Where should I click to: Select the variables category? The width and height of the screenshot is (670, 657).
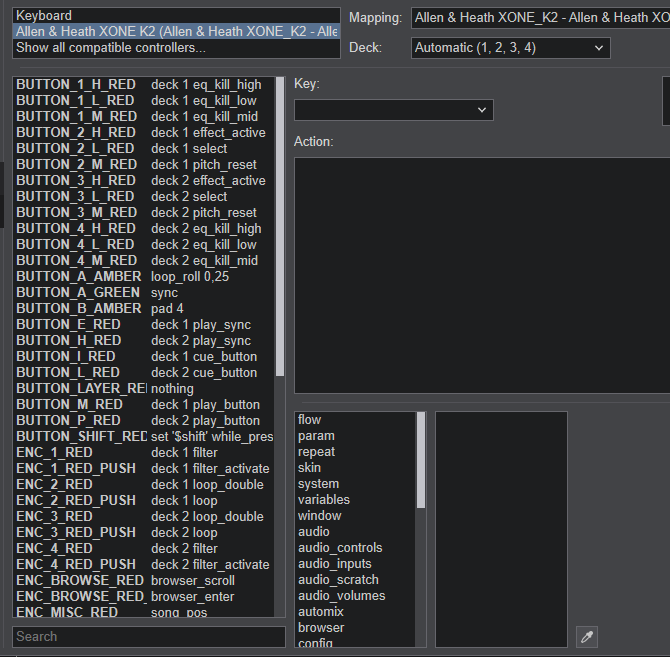tap(356, 500)
